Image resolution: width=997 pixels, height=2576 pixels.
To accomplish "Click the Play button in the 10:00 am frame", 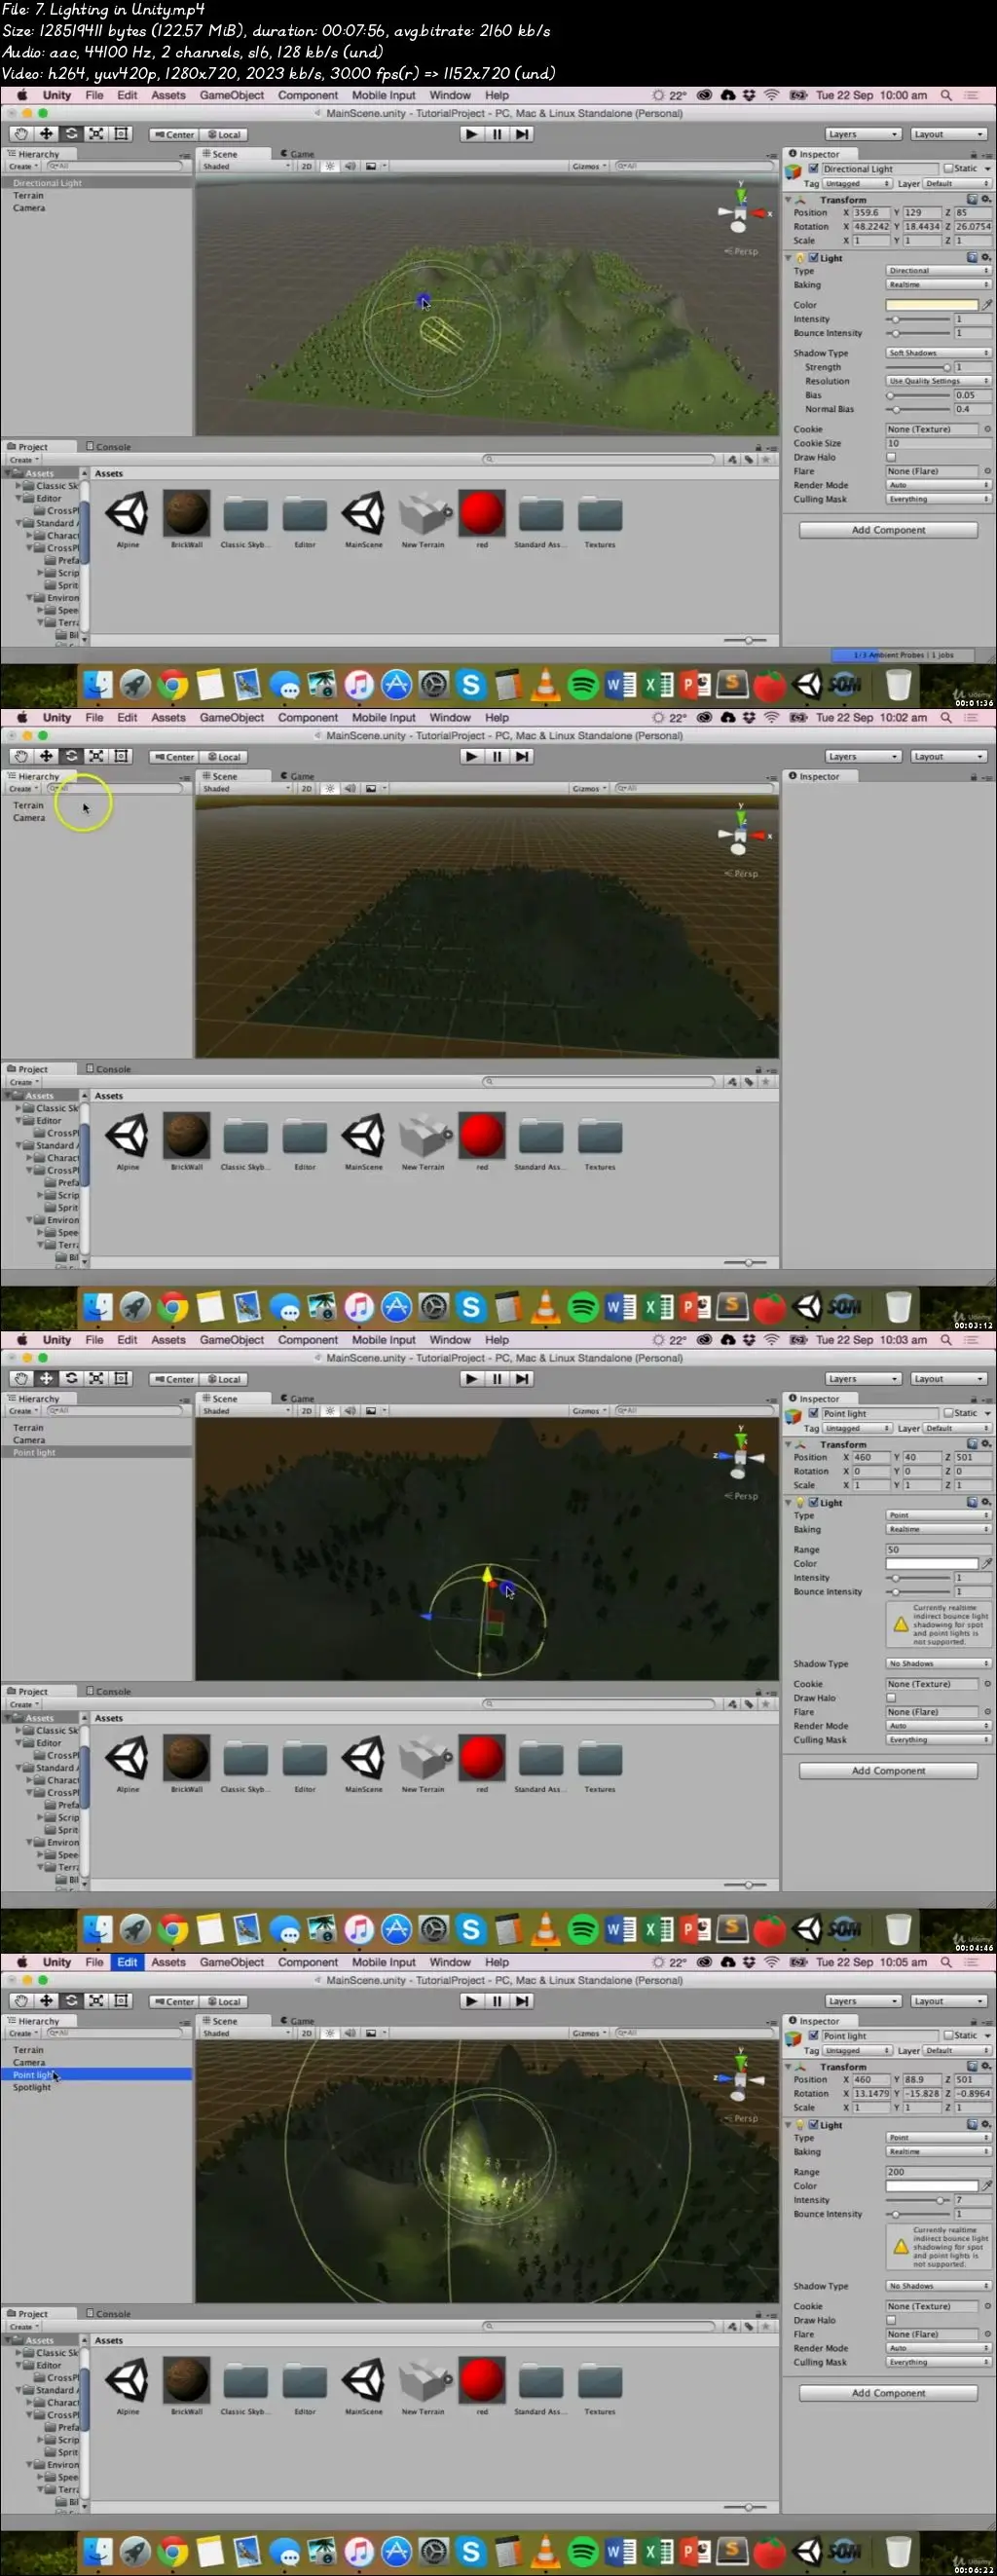I will (472, 134).
